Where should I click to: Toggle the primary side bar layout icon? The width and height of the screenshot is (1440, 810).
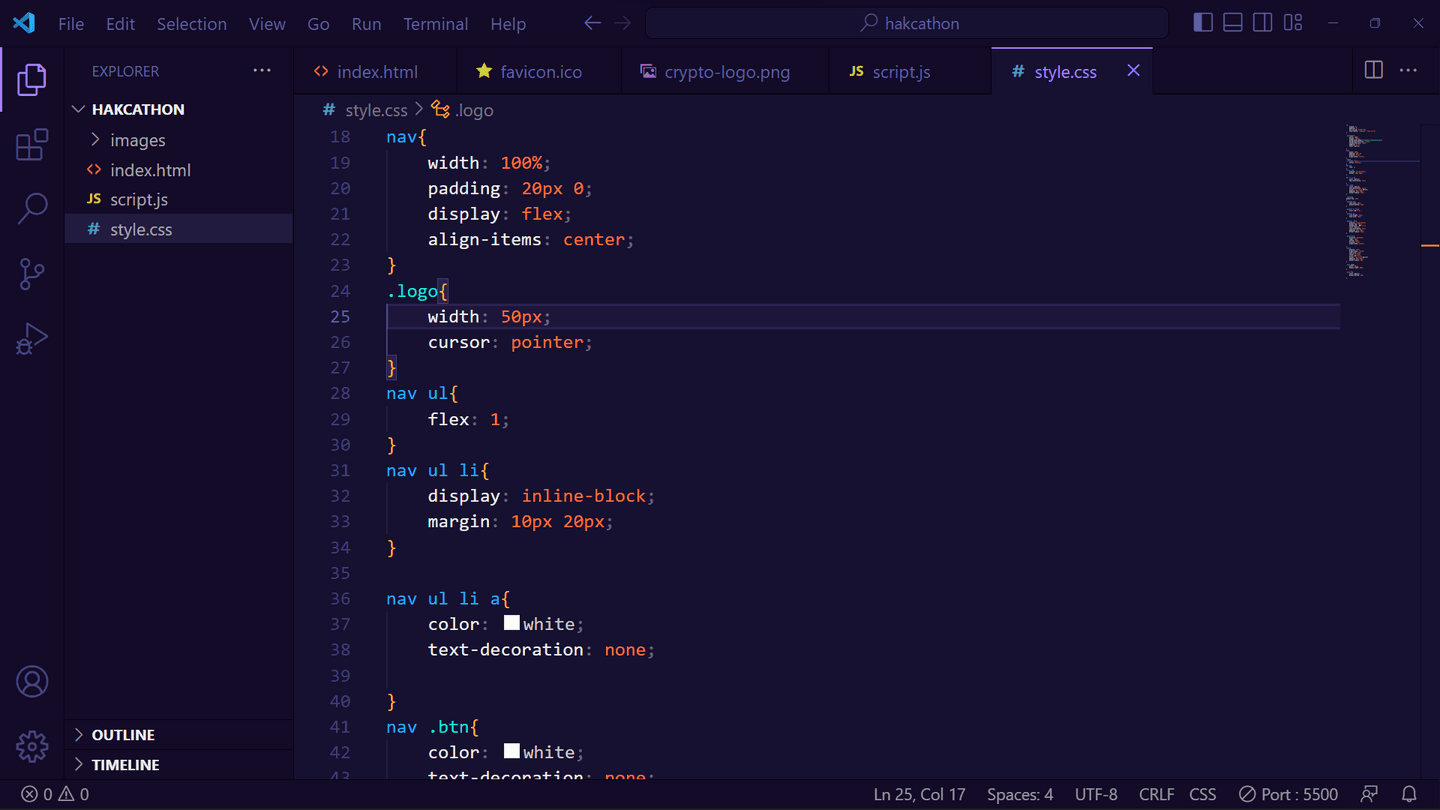(x=1203, y=23)
